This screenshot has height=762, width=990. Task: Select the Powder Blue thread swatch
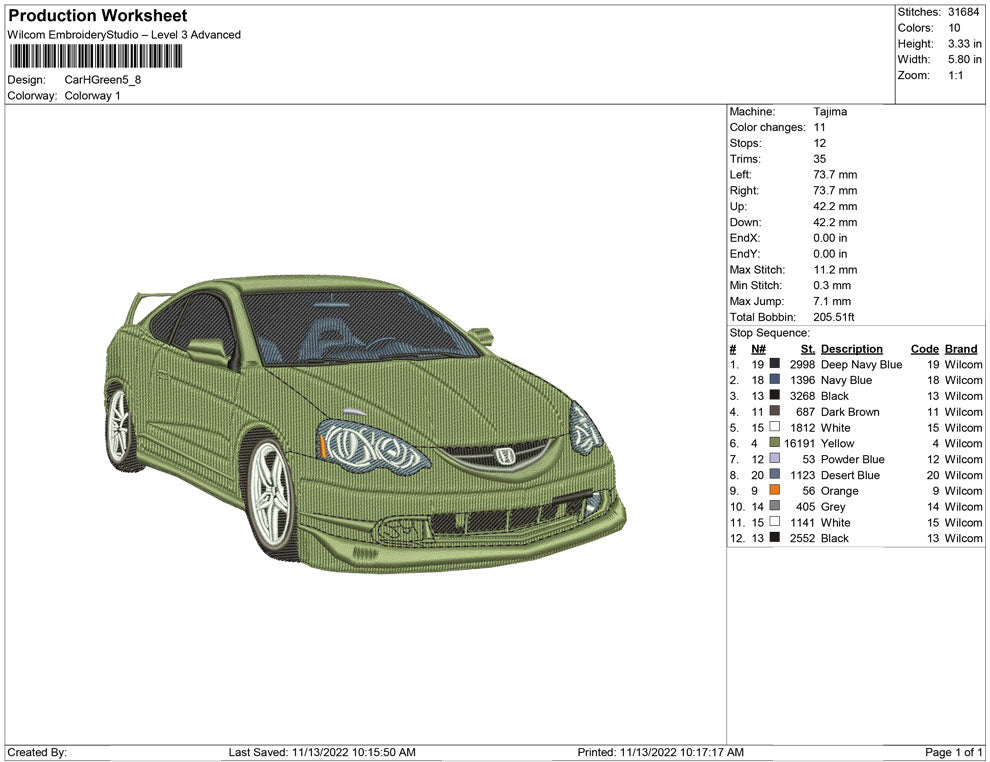pyautogui.click(x=775, y=459)
